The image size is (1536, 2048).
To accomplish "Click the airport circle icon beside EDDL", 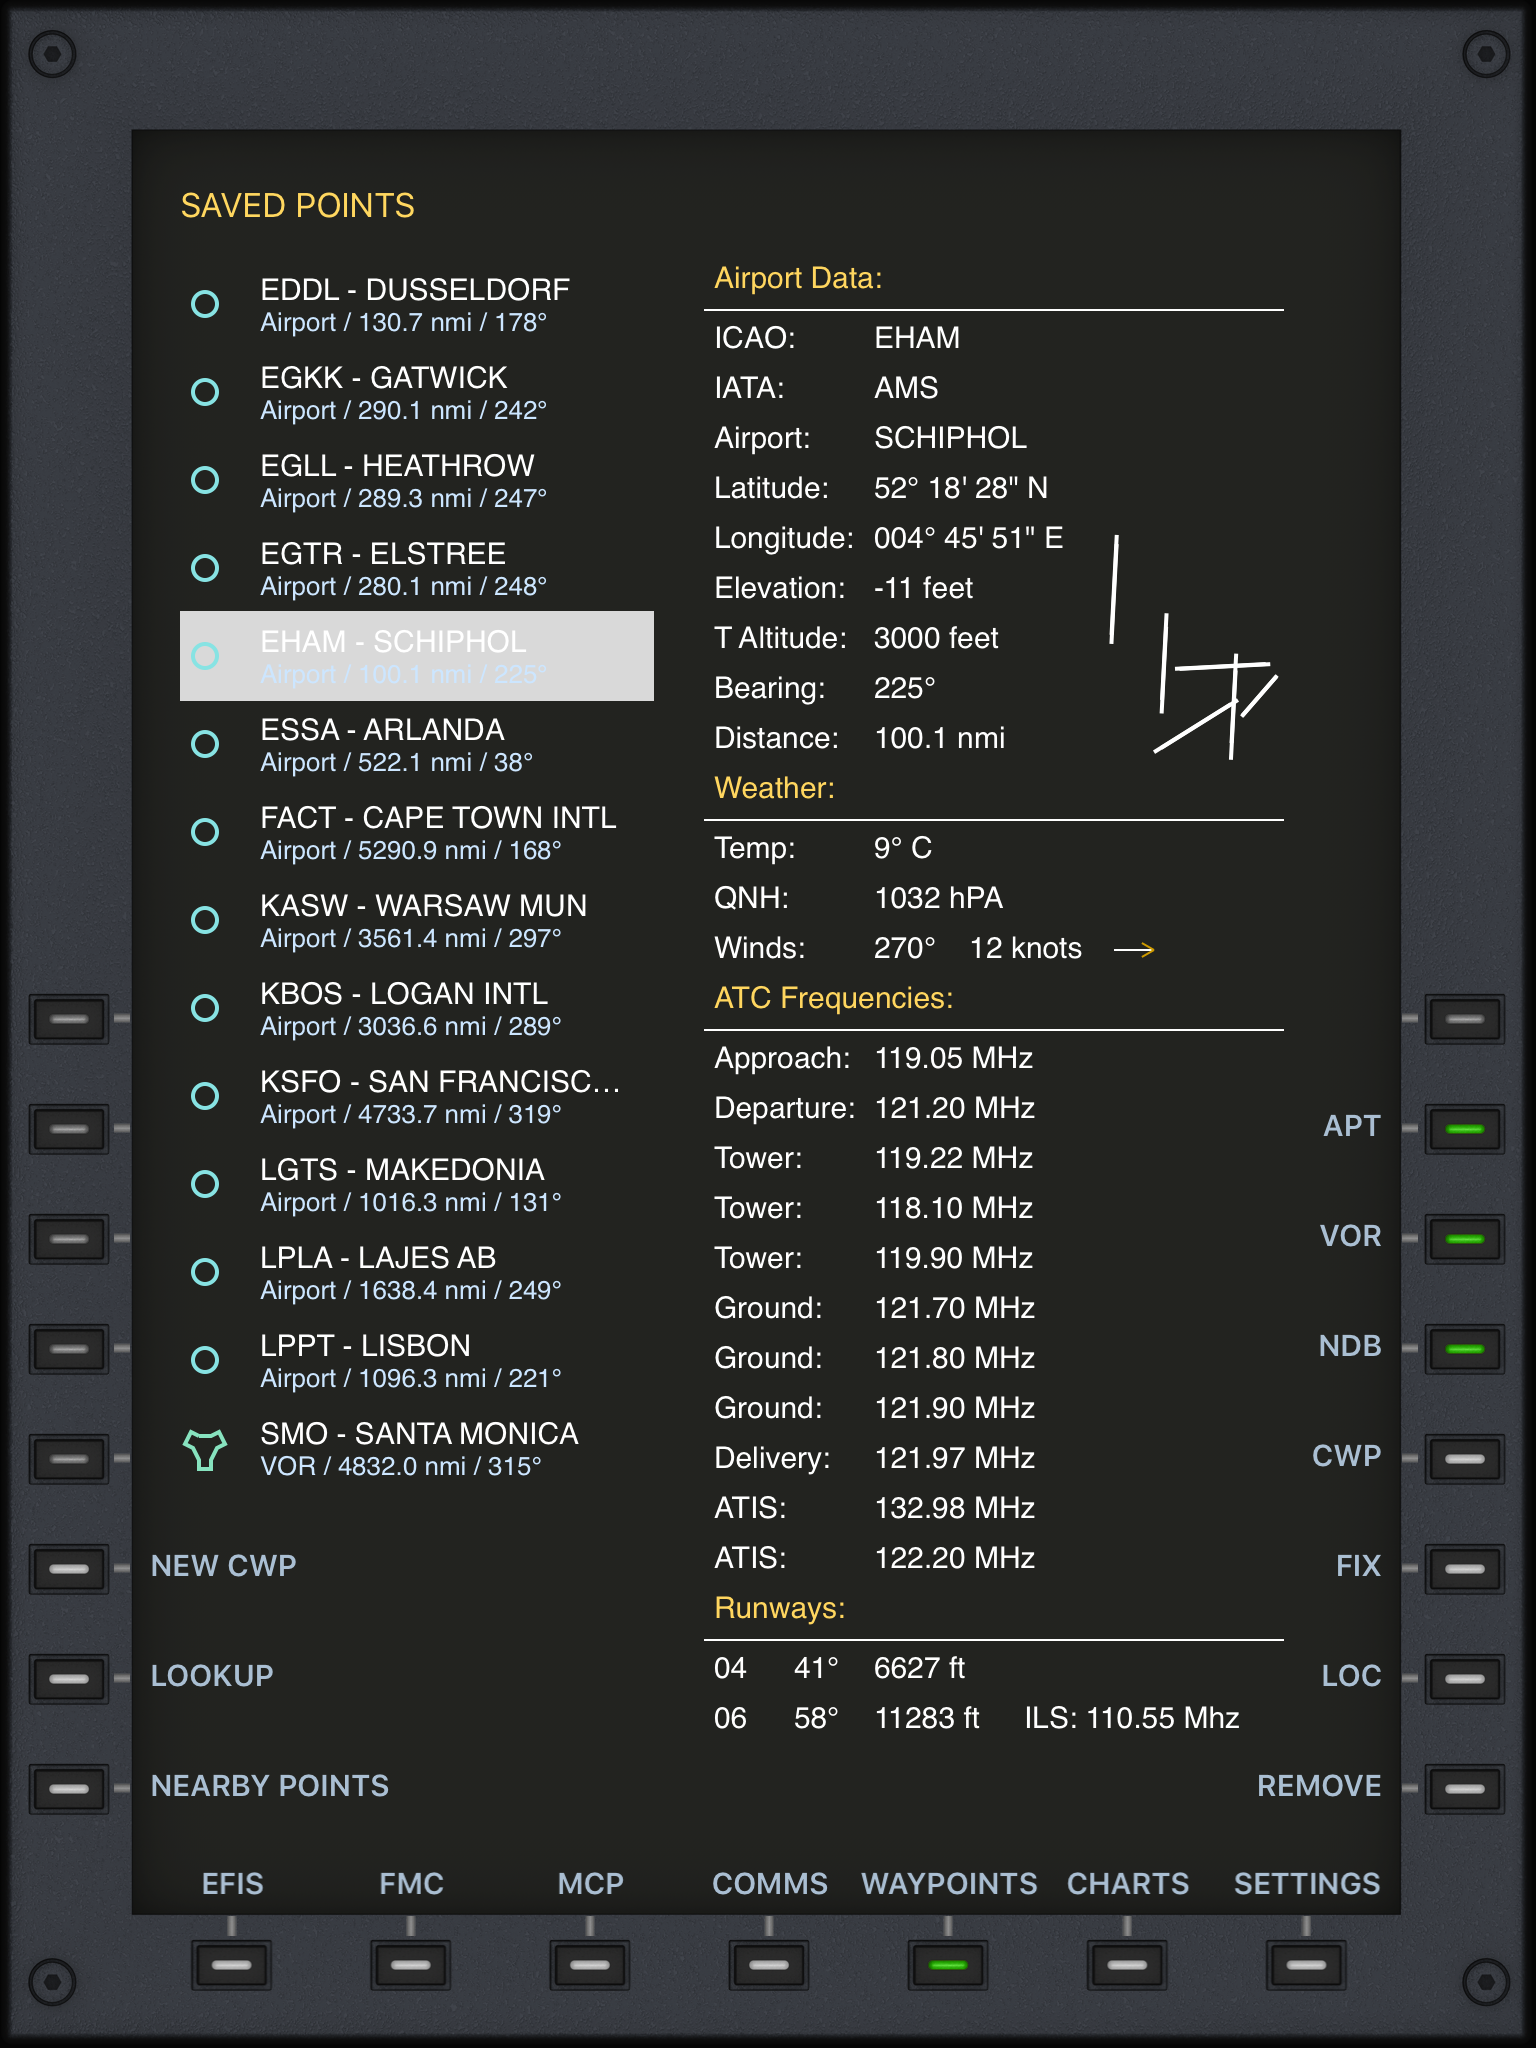I will click(205, 304).
